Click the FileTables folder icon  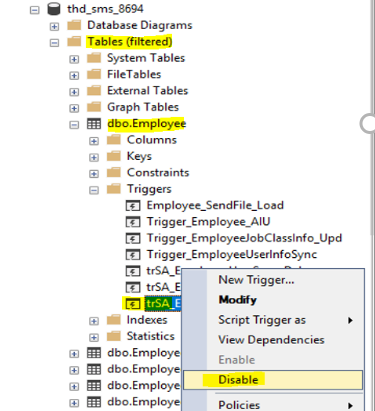pos(94,74)
